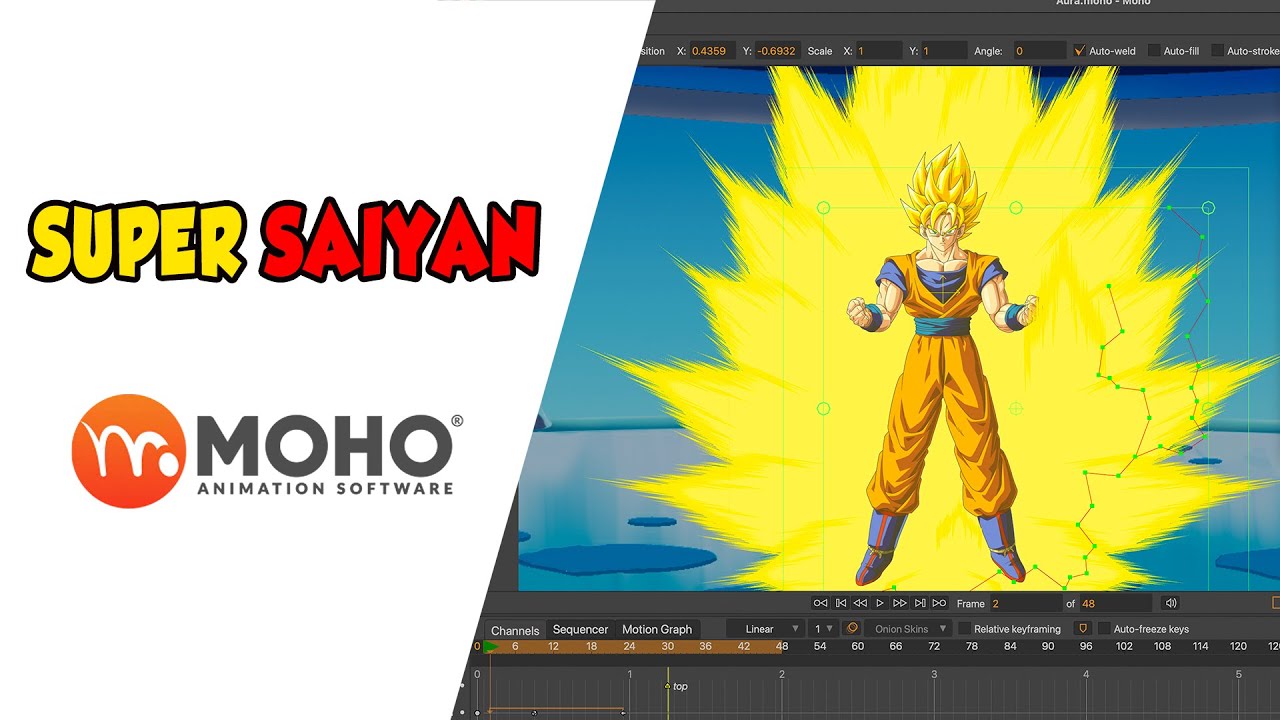Play the animation with the play button
This screenshot has width=1280, height=720.
[880, 603]
